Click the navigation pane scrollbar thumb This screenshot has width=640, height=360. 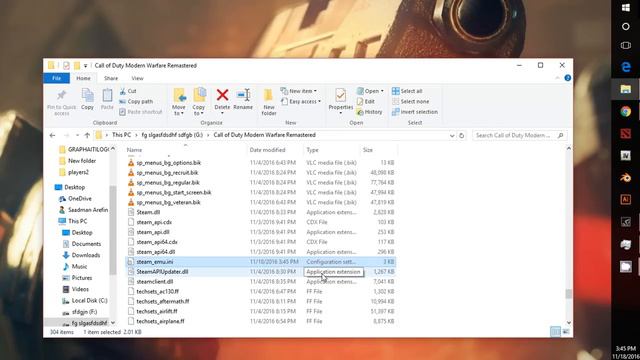[113, 230]
